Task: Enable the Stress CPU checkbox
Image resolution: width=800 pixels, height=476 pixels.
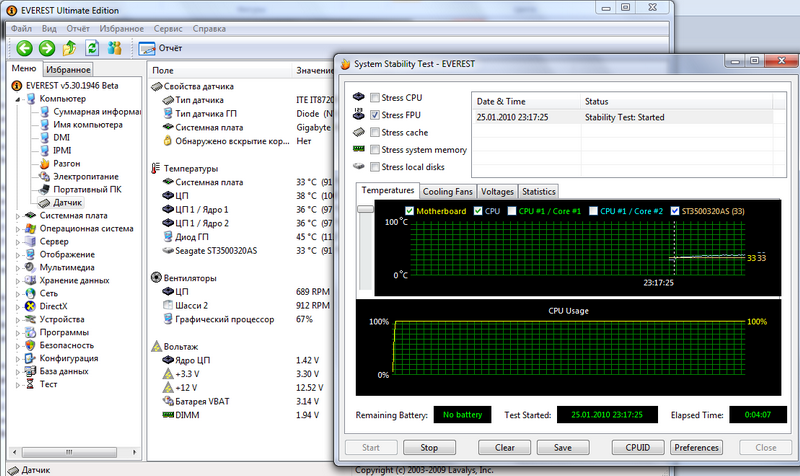Action: (375, 98)
